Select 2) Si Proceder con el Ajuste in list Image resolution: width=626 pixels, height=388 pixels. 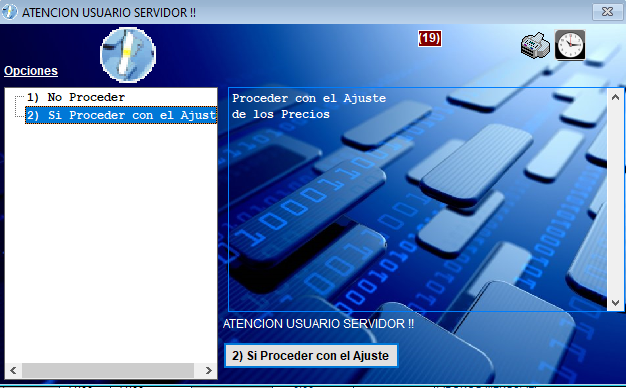click(121, 115)
